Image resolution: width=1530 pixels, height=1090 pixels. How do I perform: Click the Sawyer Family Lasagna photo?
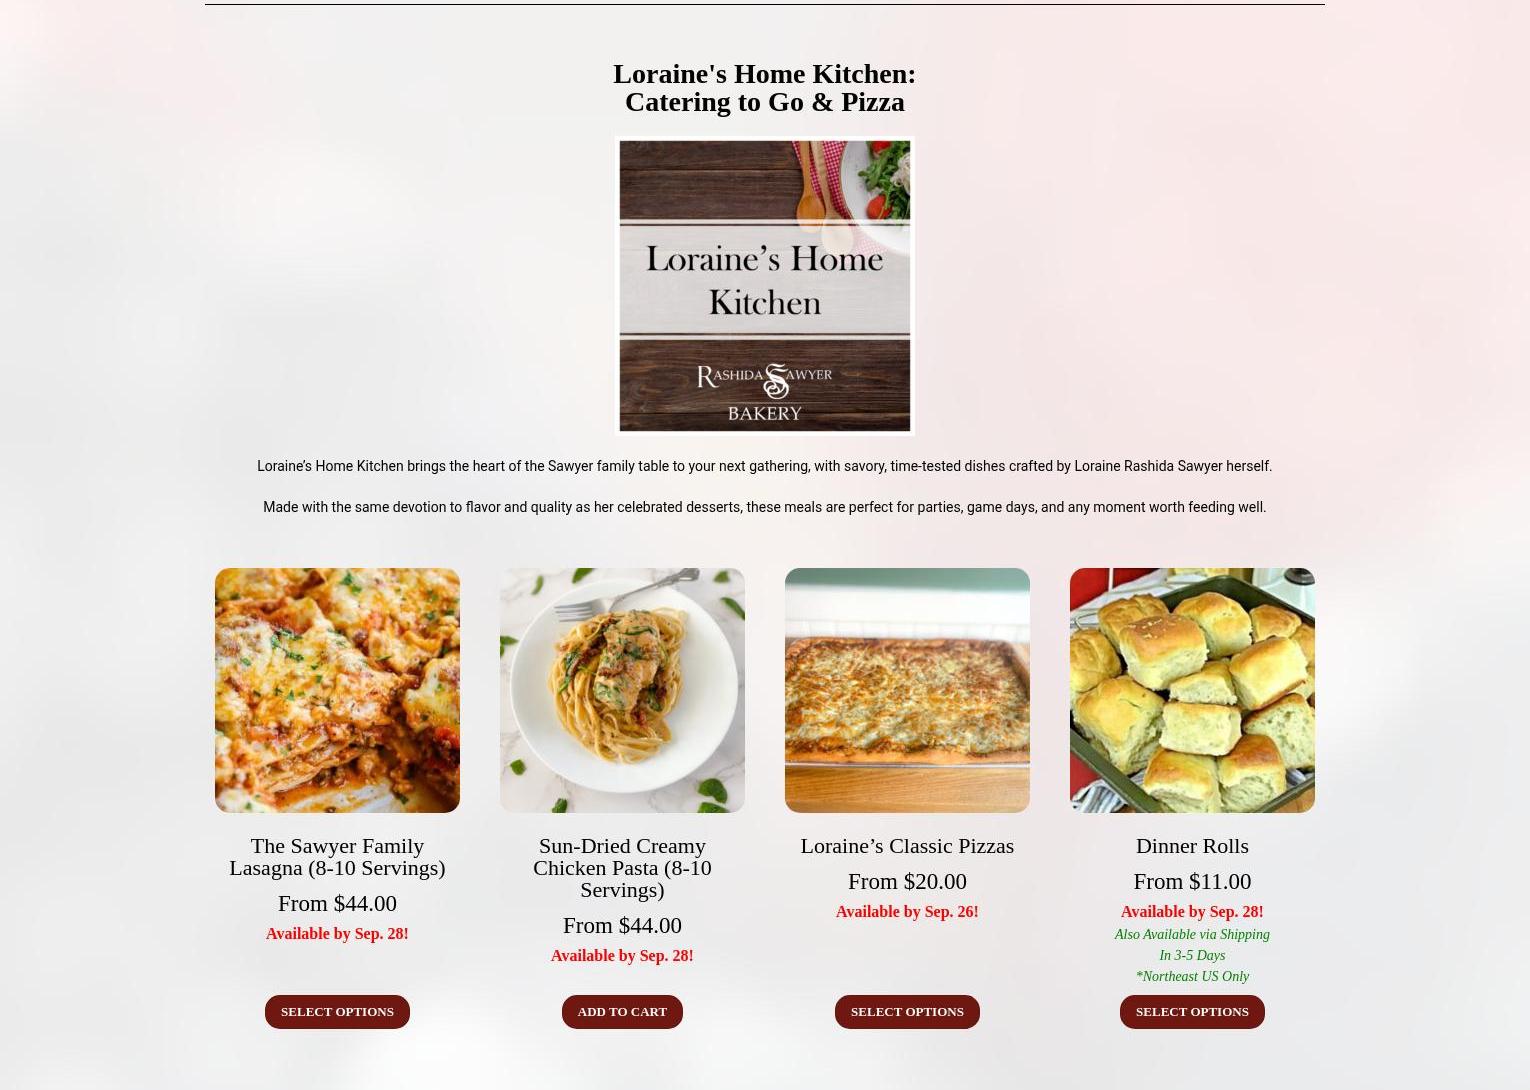click(x=337, y=690)
